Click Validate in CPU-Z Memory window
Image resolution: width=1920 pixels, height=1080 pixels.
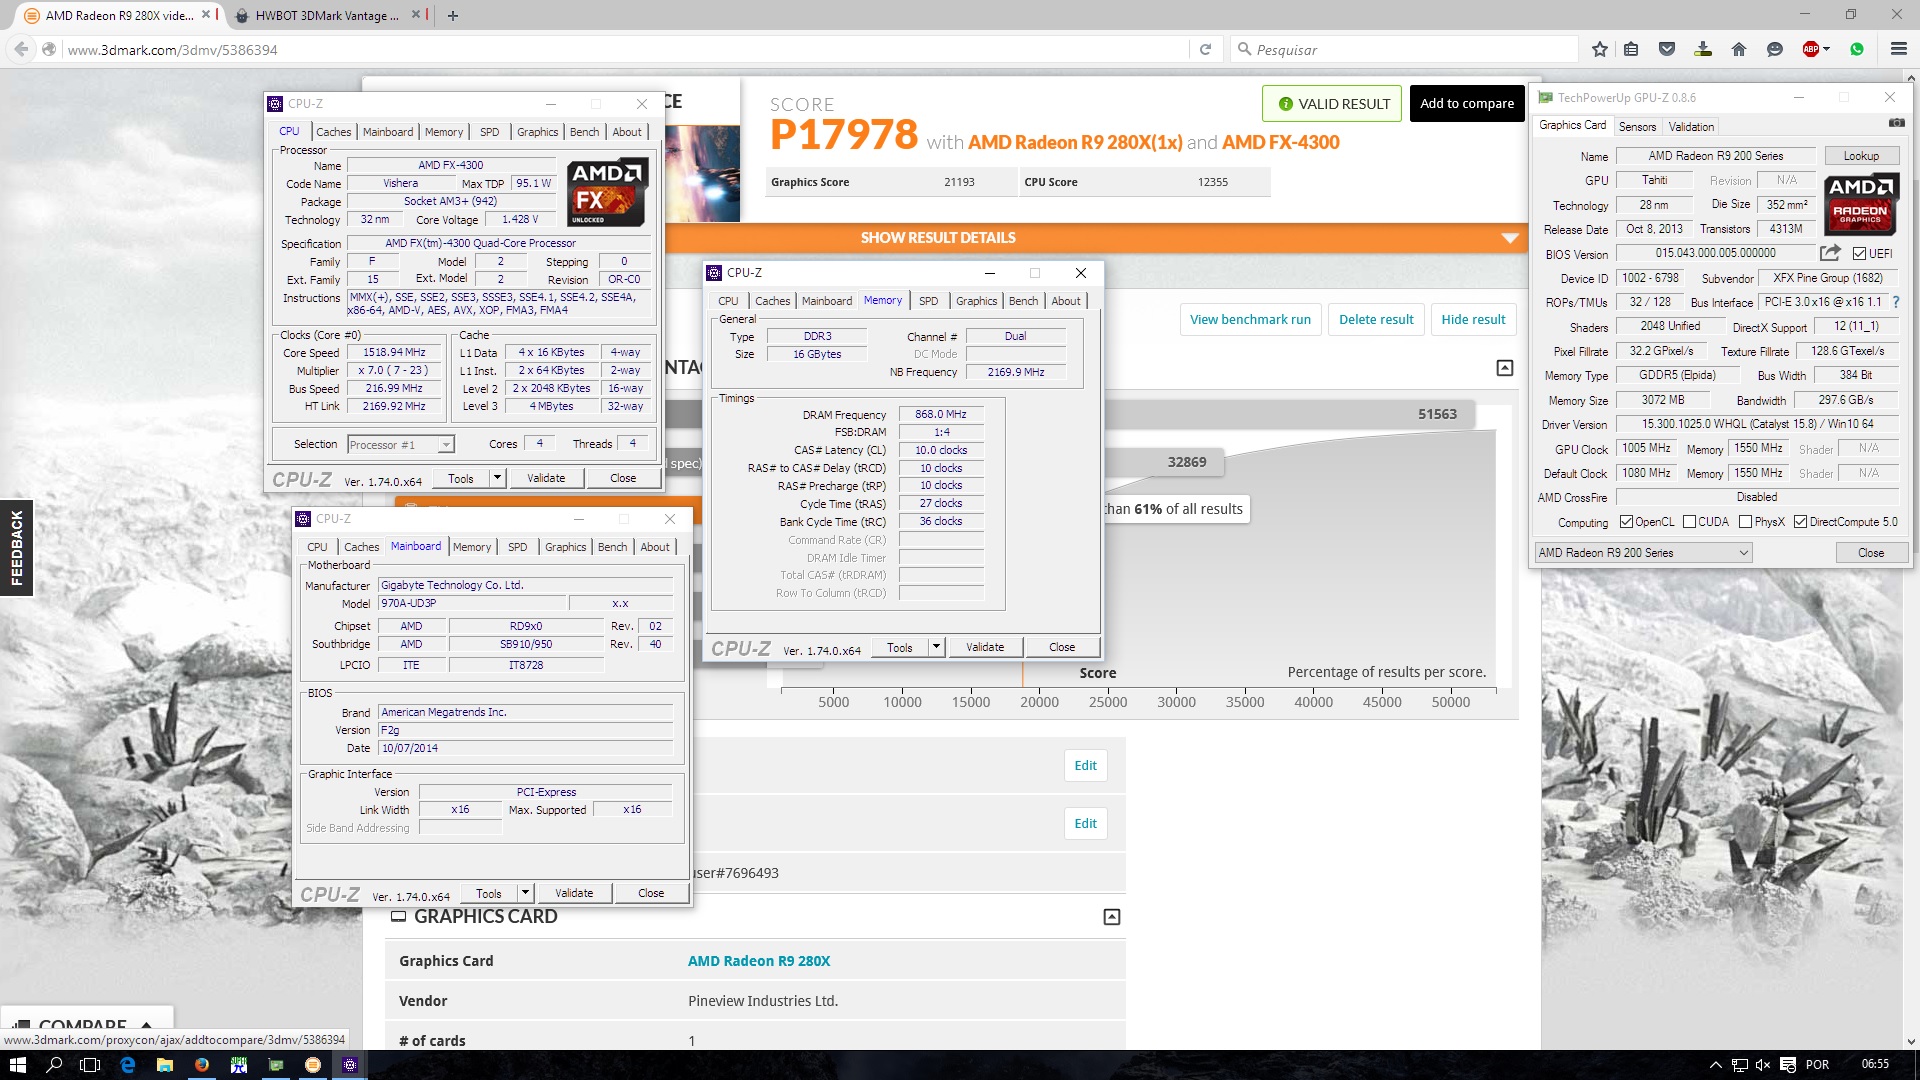coord(985,647)
